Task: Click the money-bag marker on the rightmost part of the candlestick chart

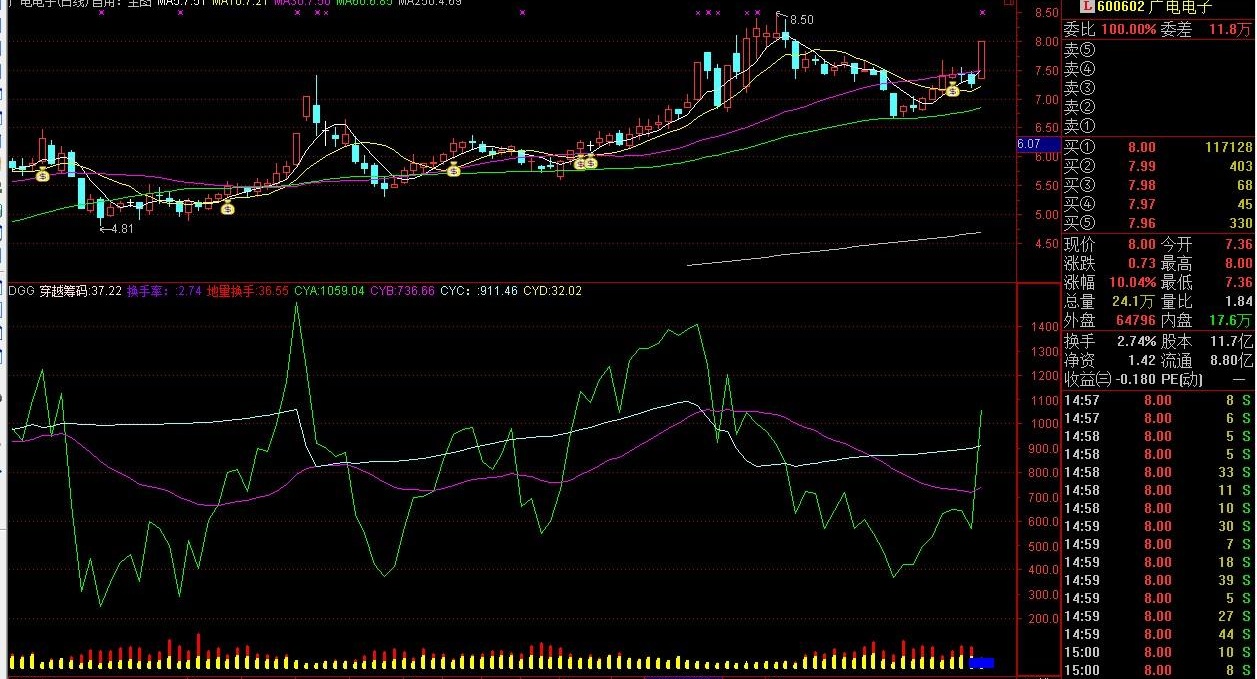Action: pyautogui.click(x=953, y=91)
